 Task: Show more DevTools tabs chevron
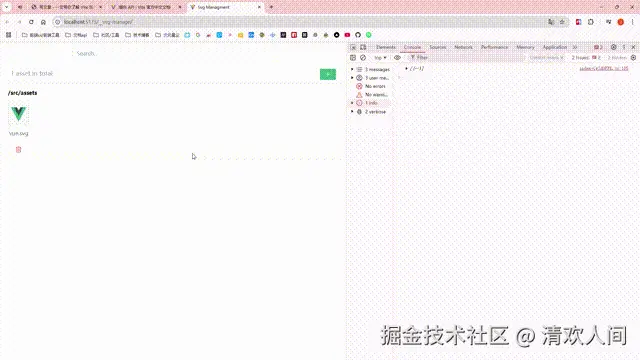click(575, 47)
